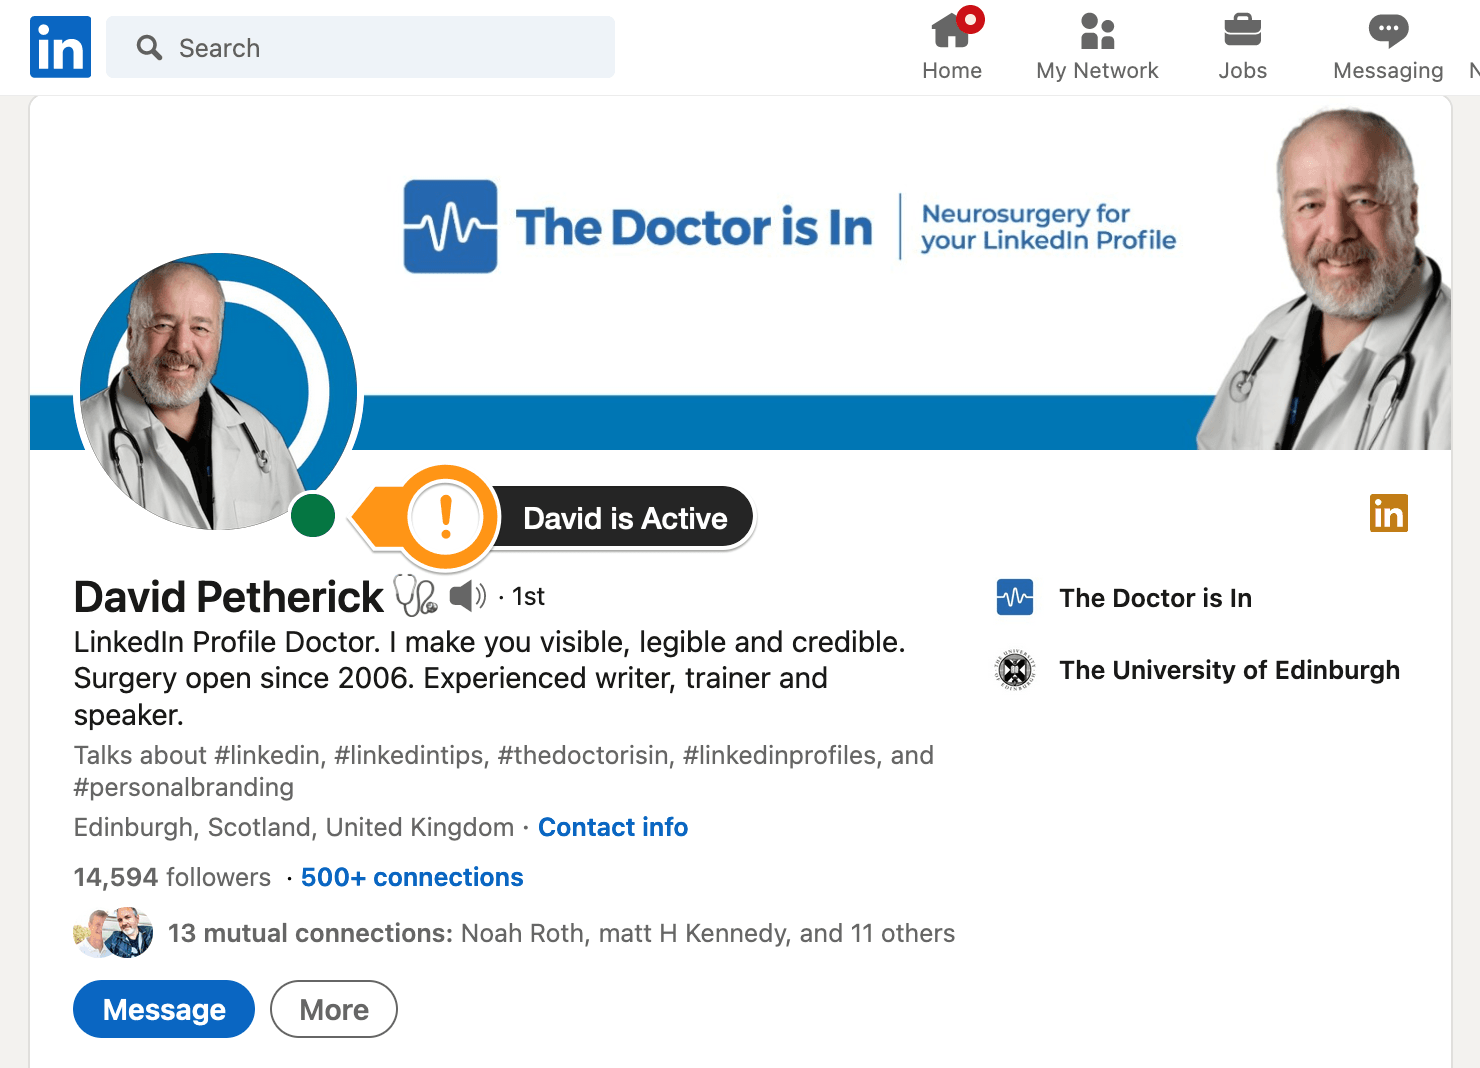Click the banner doctor portrait image

(1325, 279)
